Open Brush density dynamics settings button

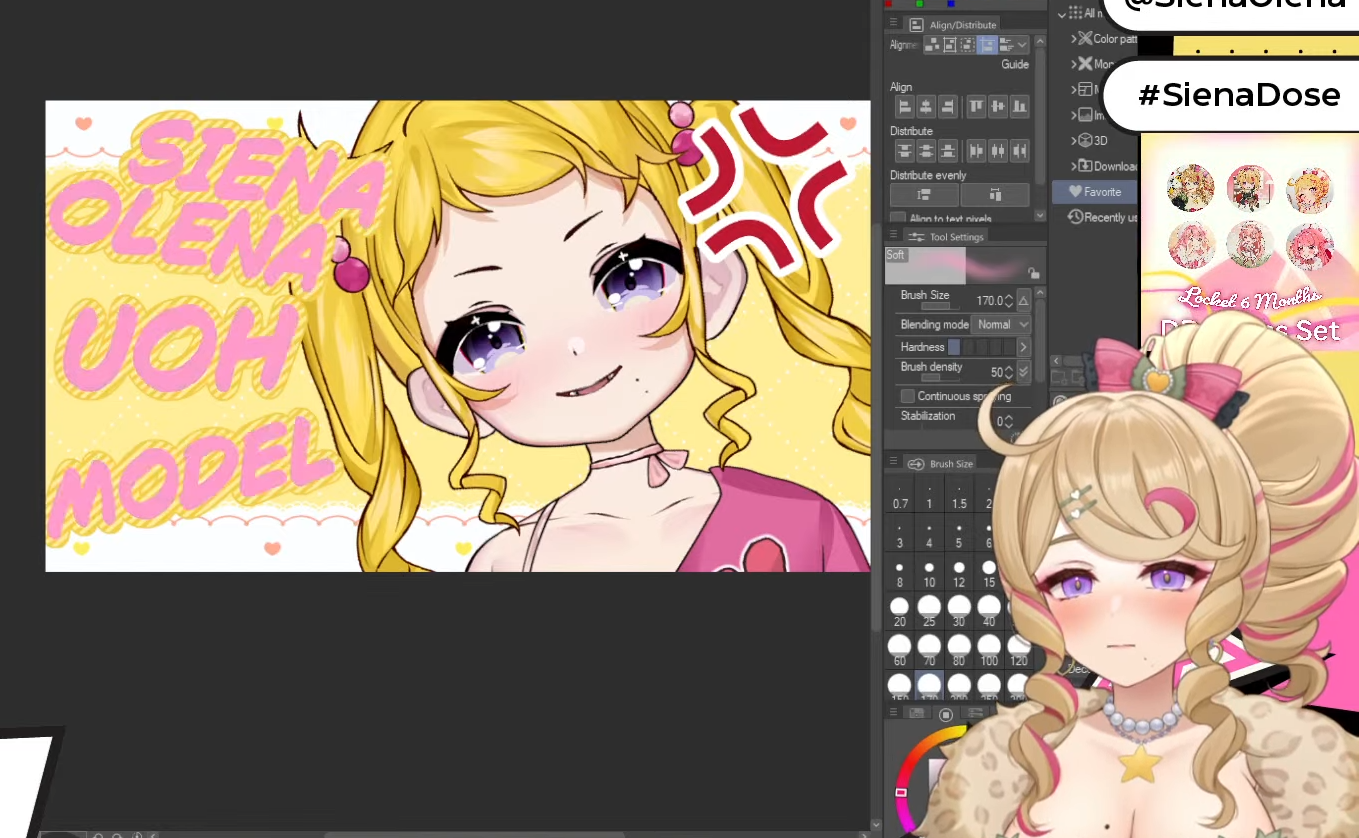(1023, 372)
